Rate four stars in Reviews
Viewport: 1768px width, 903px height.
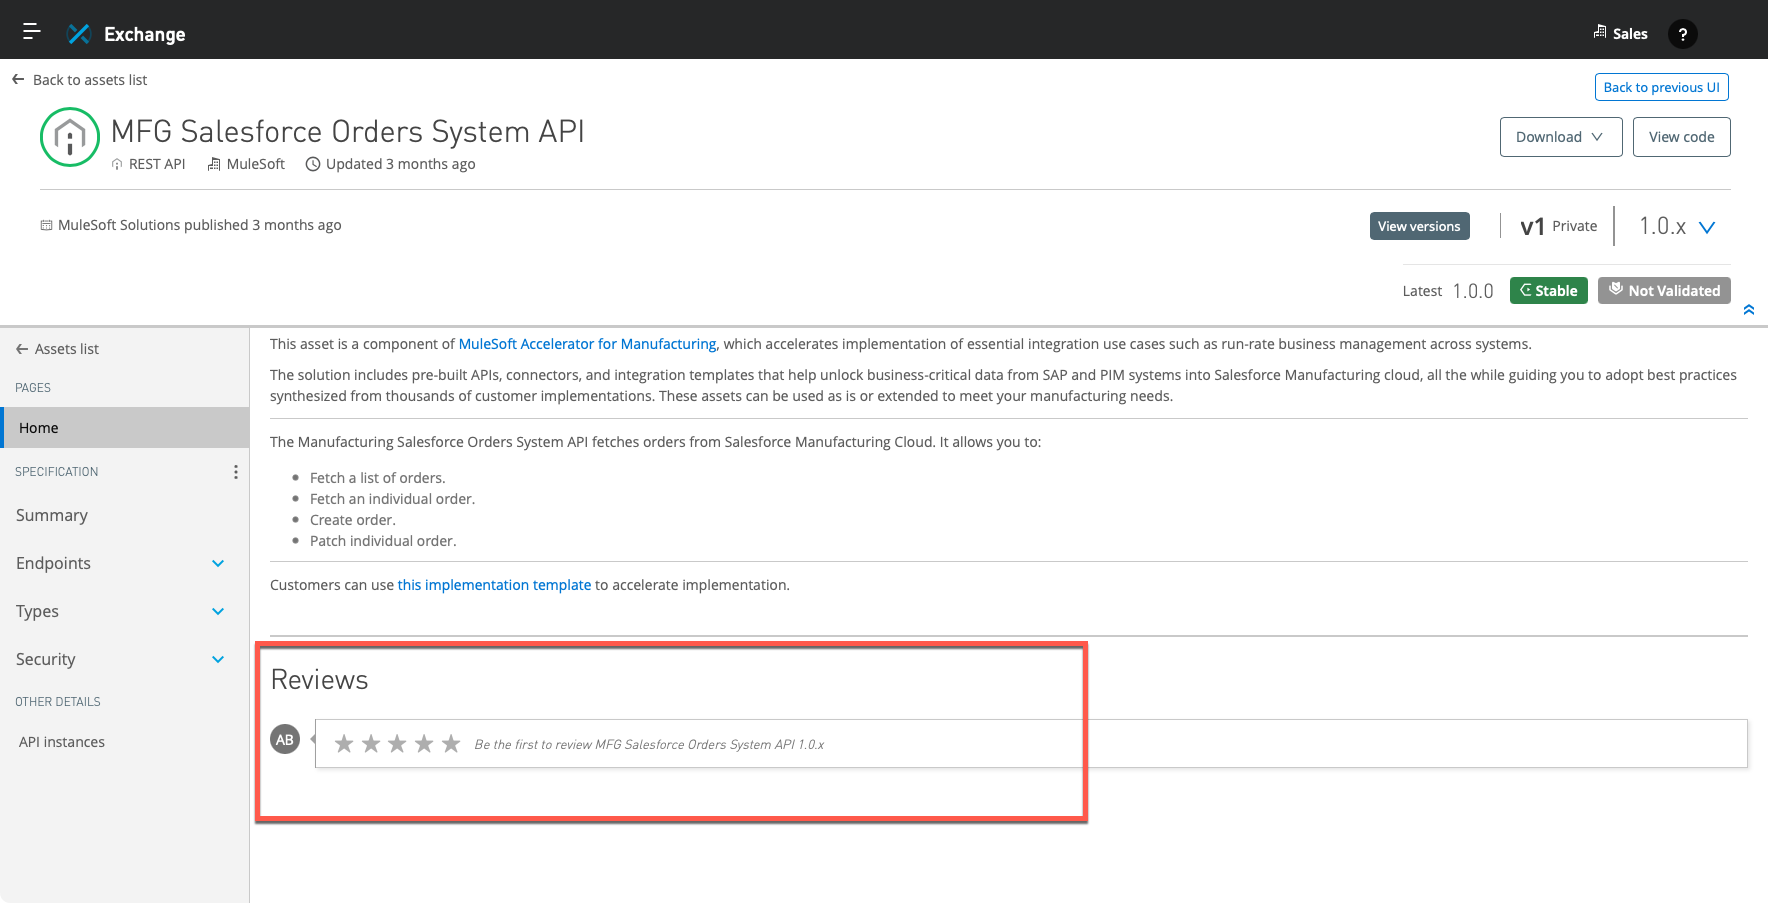[x=424, y=743]
